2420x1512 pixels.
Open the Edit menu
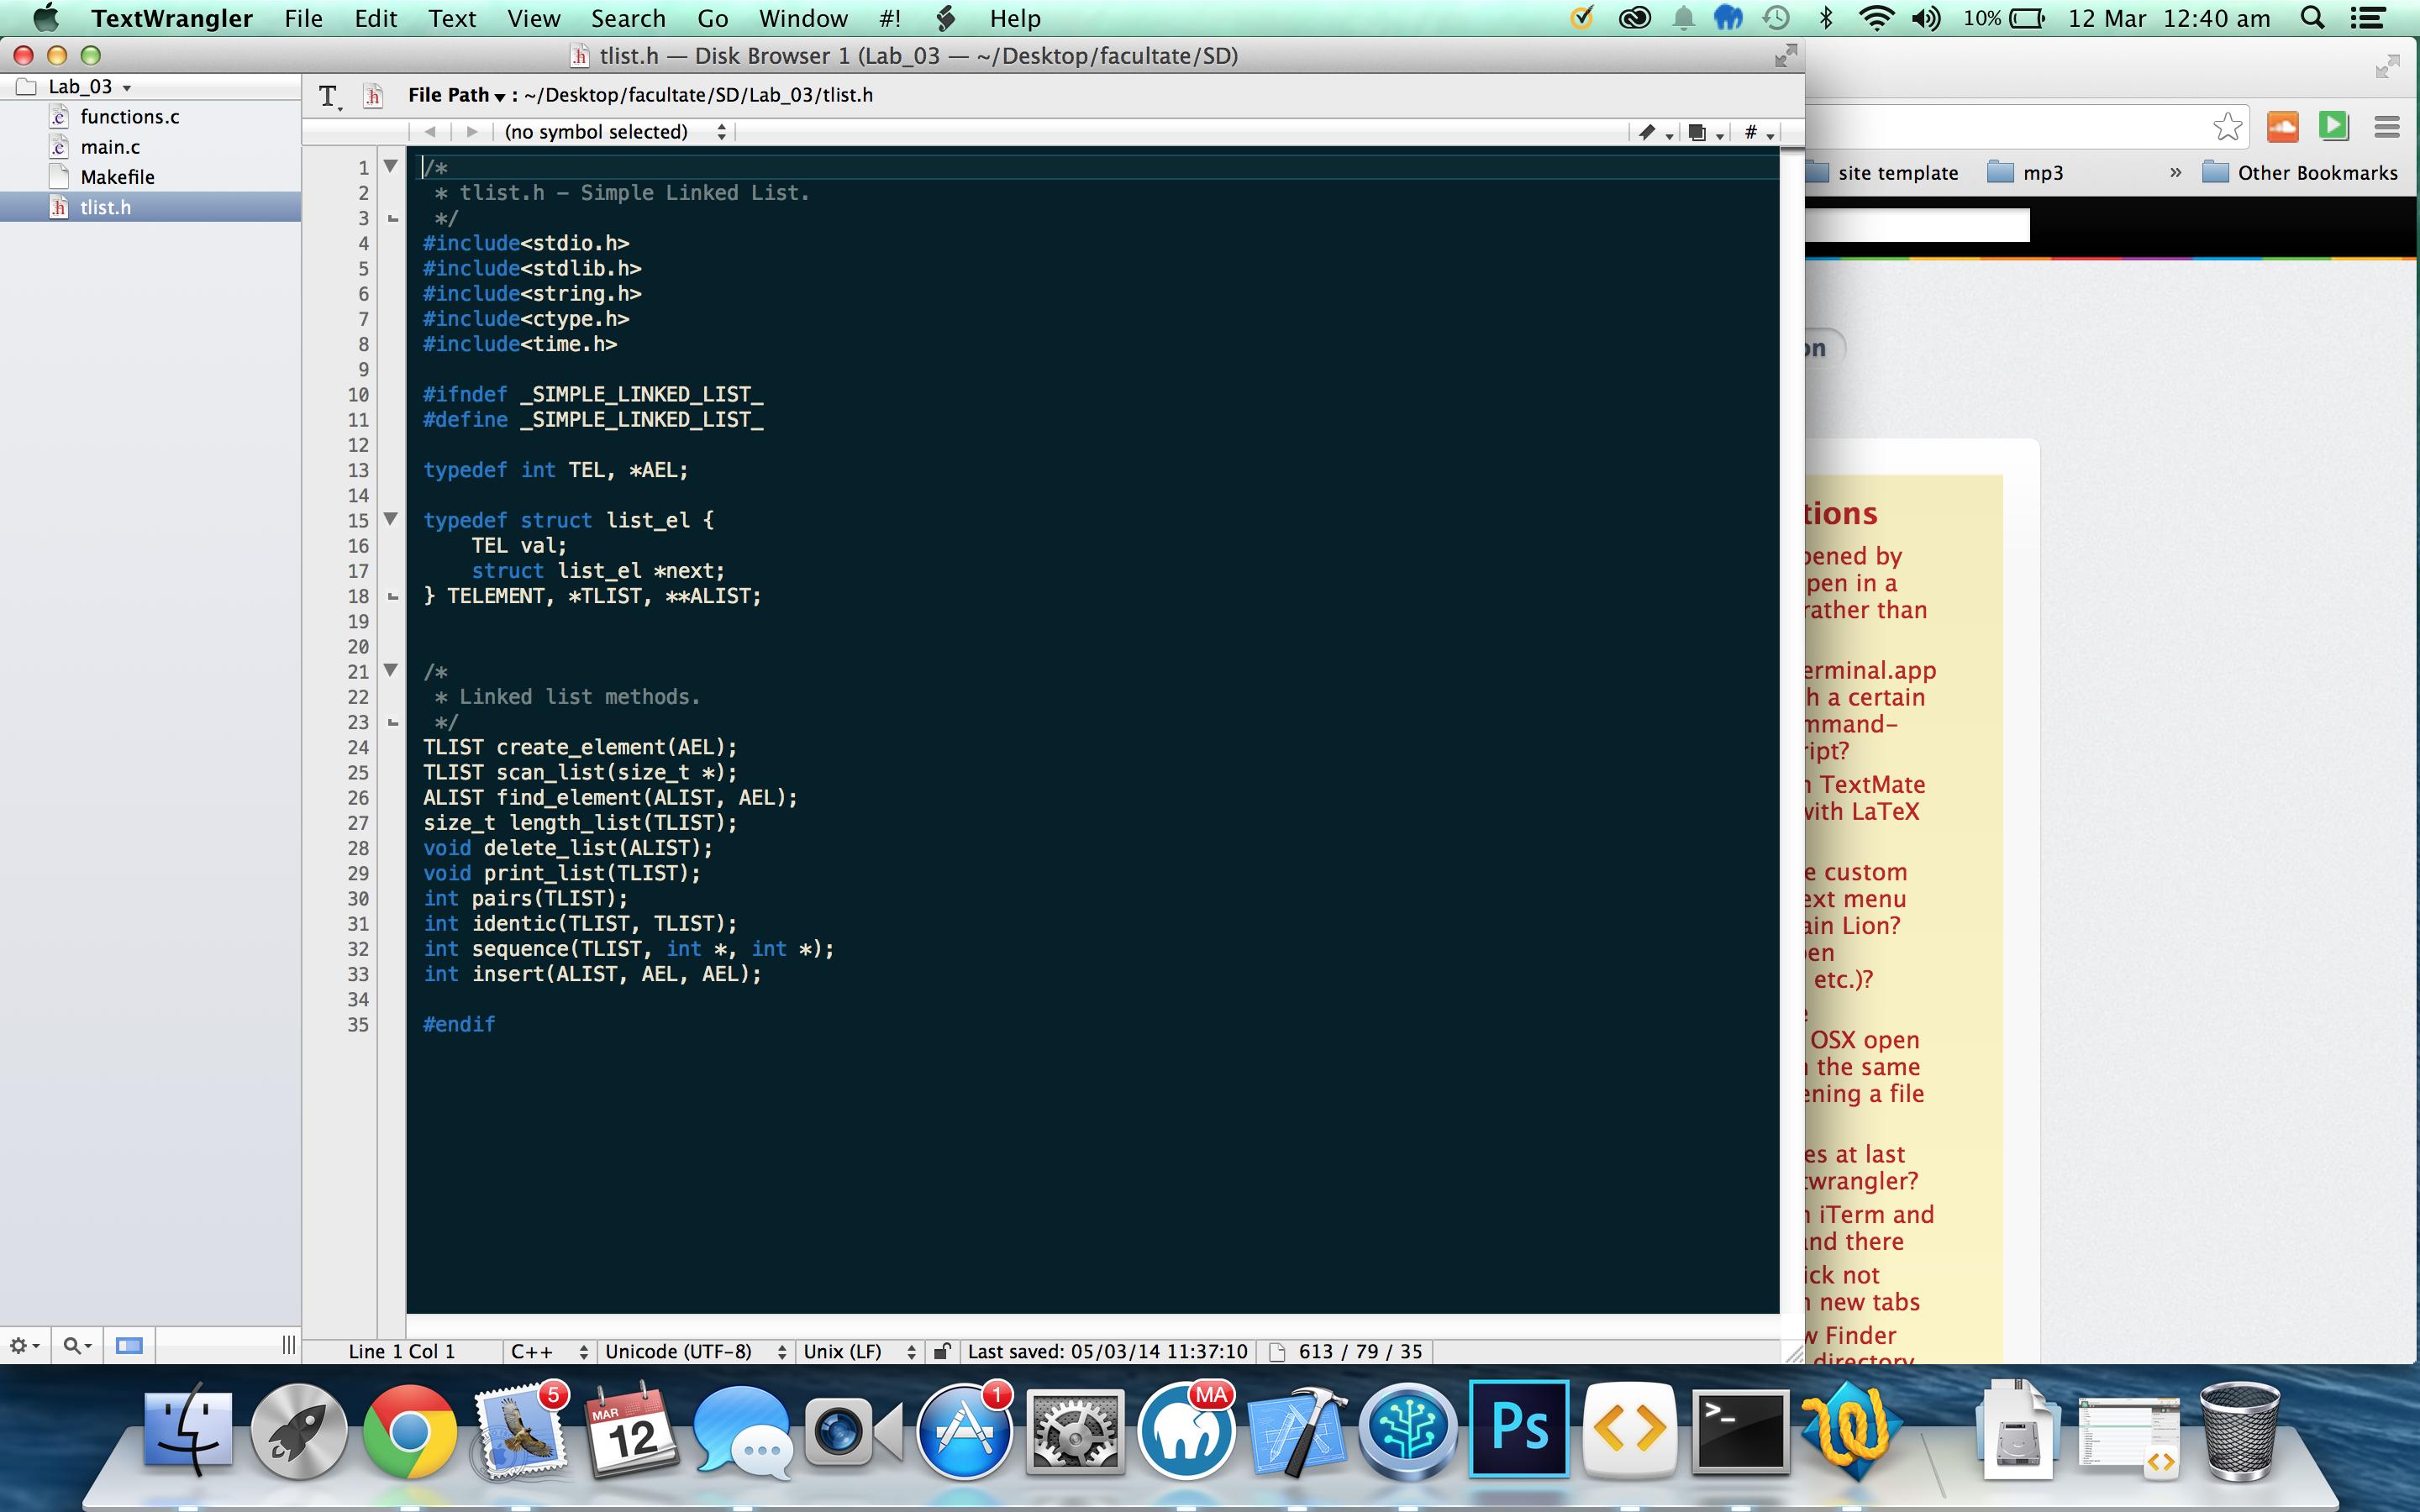coord(376,18)
